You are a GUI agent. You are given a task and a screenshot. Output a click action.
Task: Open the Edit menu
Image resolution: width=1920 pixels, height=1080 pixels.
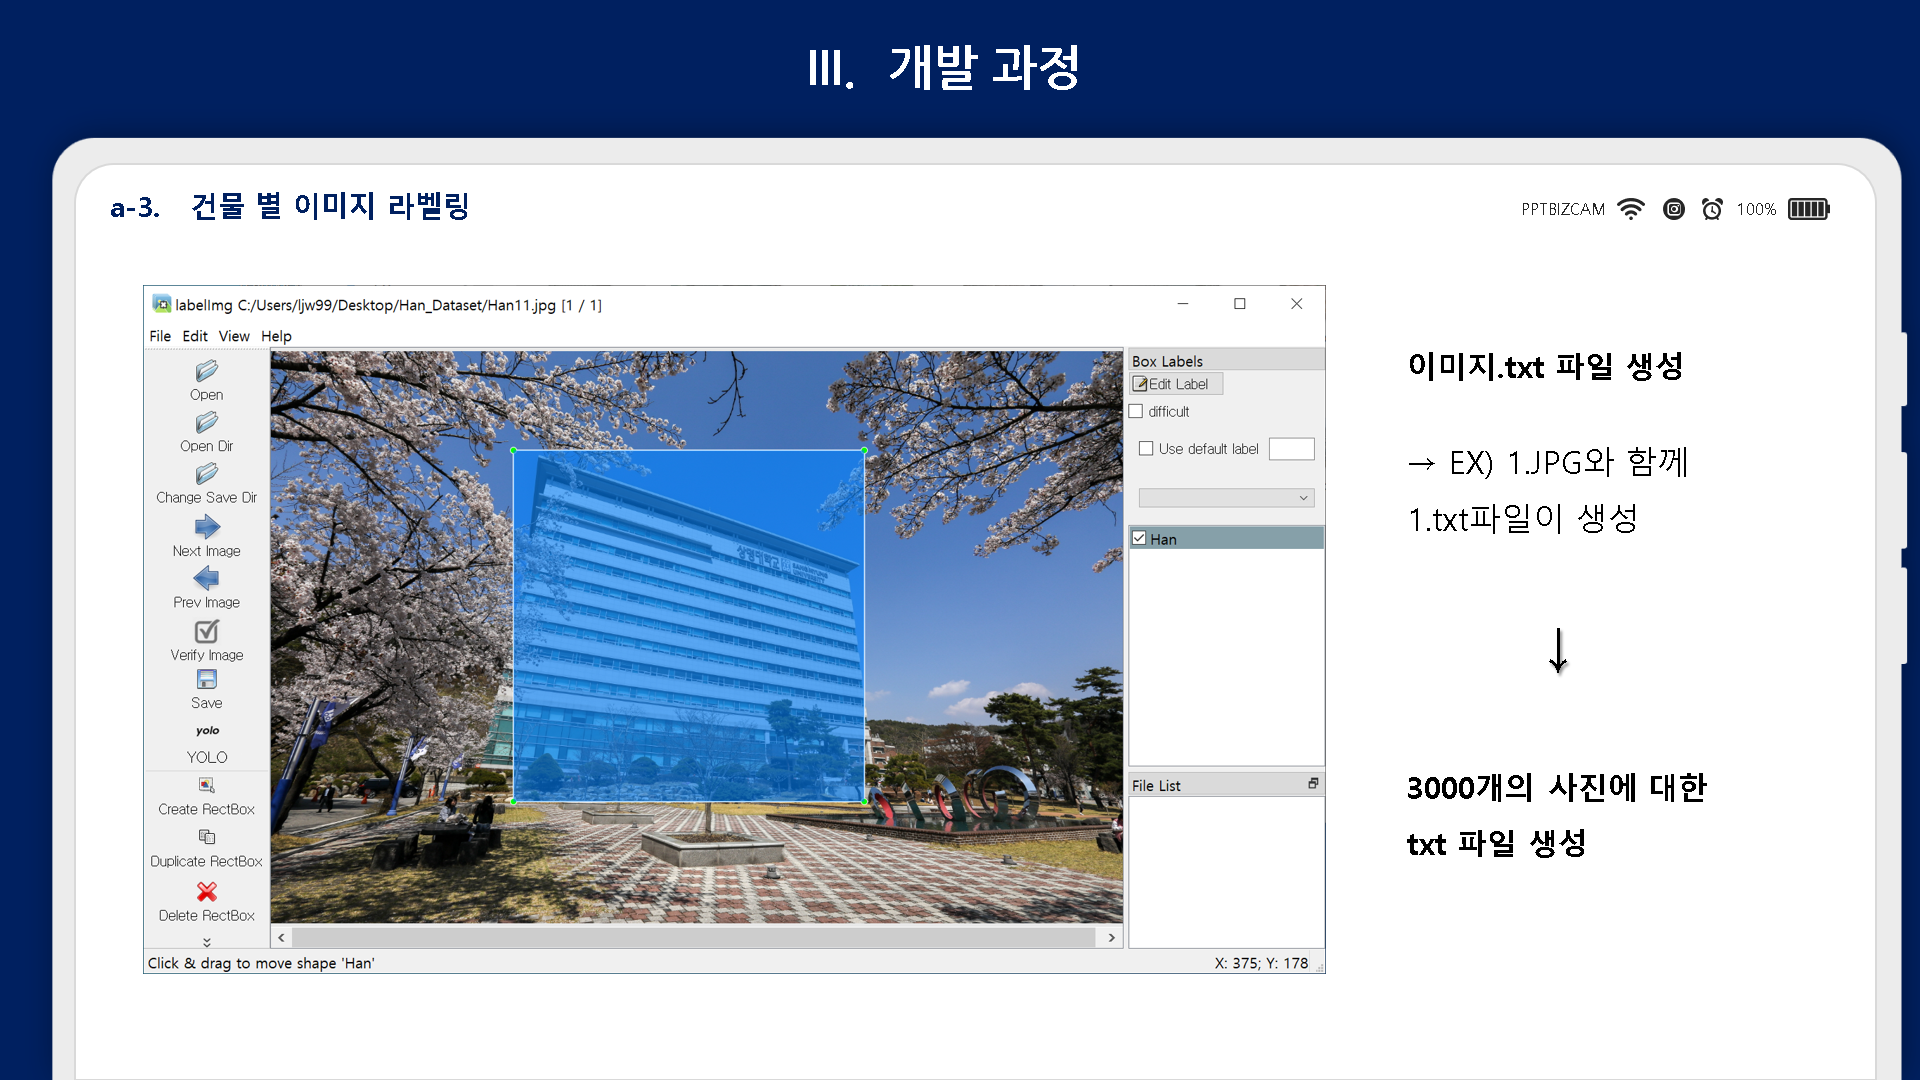[x=195, y=336]
